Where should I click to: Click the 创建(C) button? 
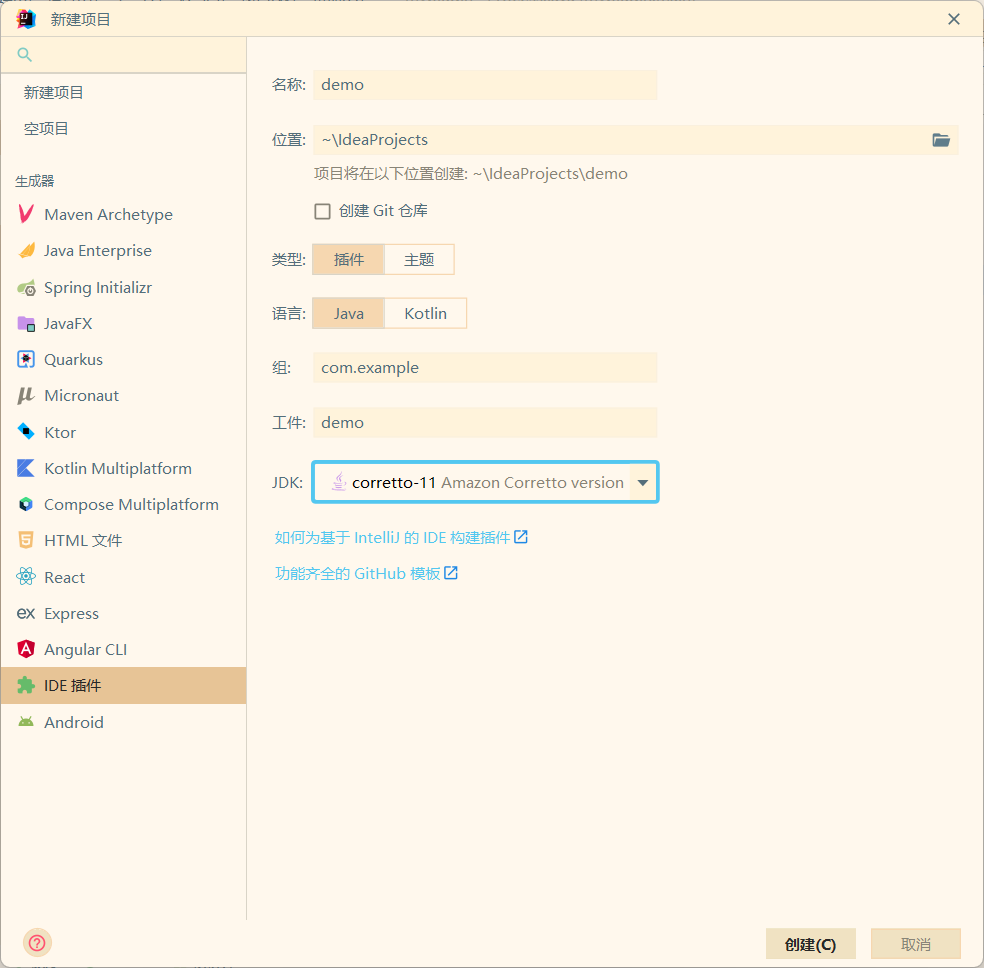tap(810, 944)
